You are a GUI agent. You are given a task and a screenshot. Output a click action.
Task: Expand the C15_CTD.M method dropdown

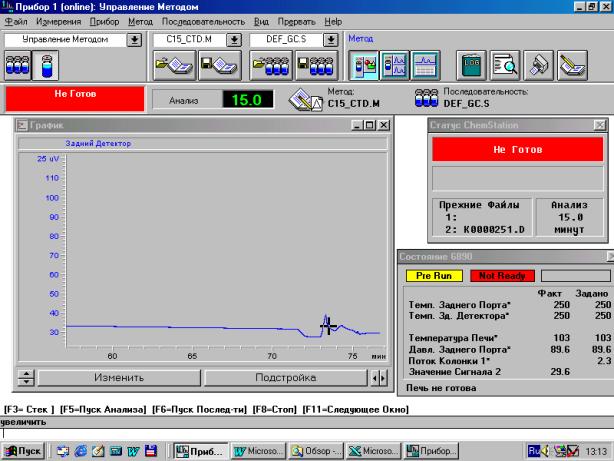coord(234,40)
